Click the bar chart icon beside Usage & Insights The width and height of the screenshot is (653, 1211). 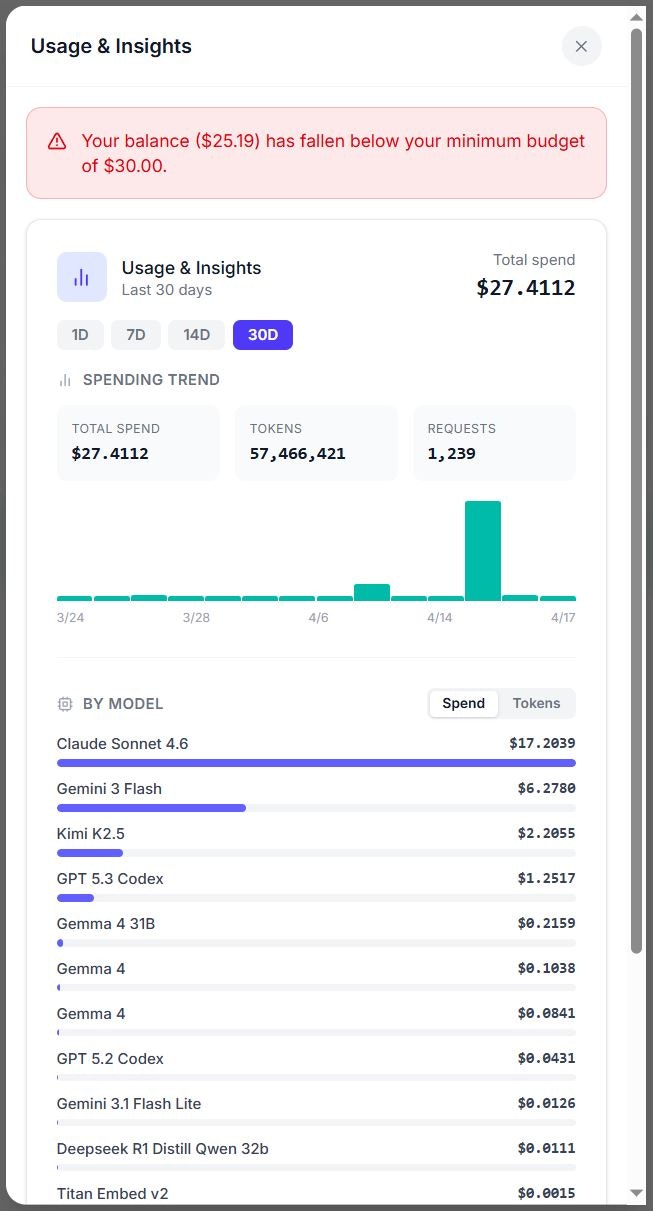[82, 277]
